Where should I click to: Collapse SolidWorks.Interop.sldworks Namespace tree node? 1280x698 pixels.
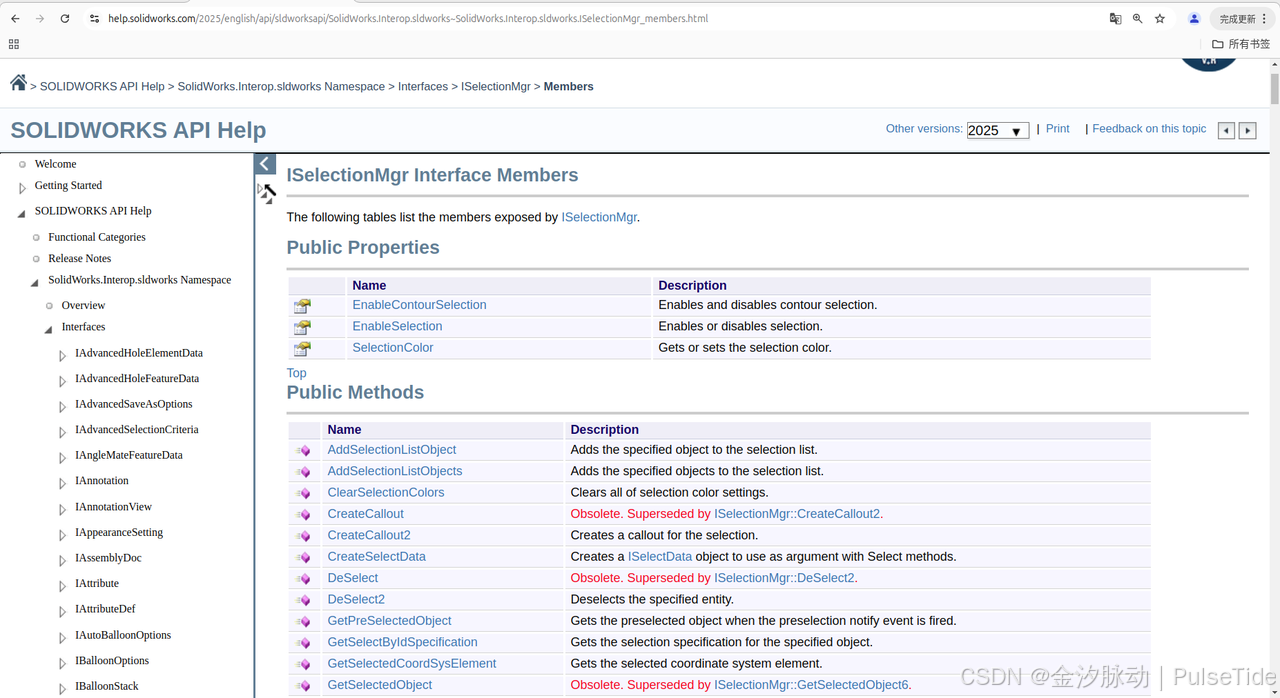(x=36, y=282)
